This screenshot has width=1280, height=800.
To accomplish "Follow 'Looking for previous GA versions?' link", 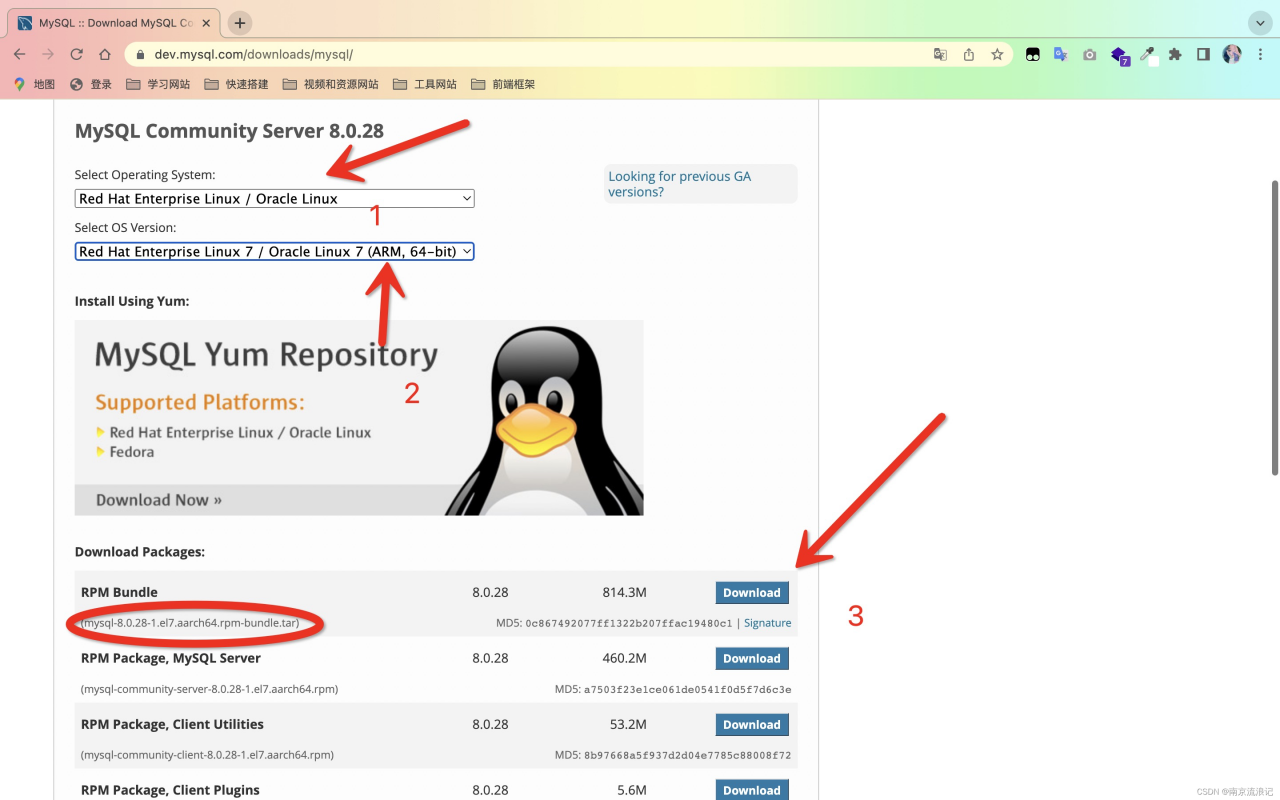I will [x=680, y=184].
